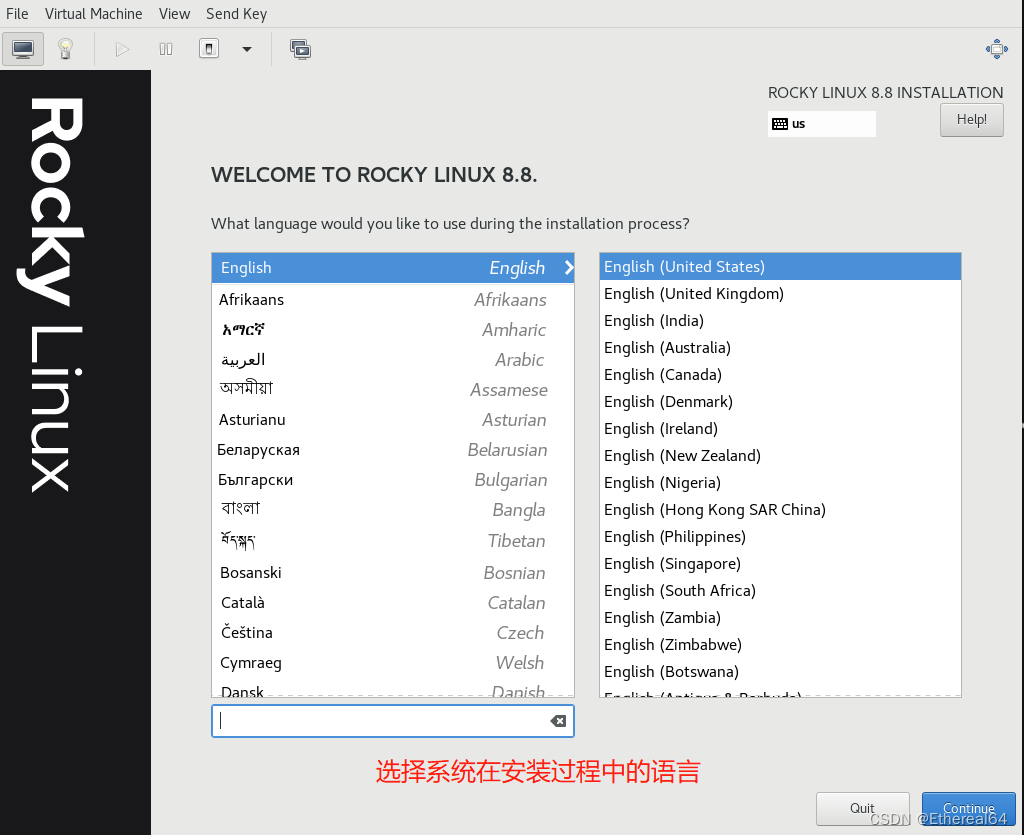Select English (Zambia) locale
The width and height of the screenshot is (1024, 835).
click(780, 618)
